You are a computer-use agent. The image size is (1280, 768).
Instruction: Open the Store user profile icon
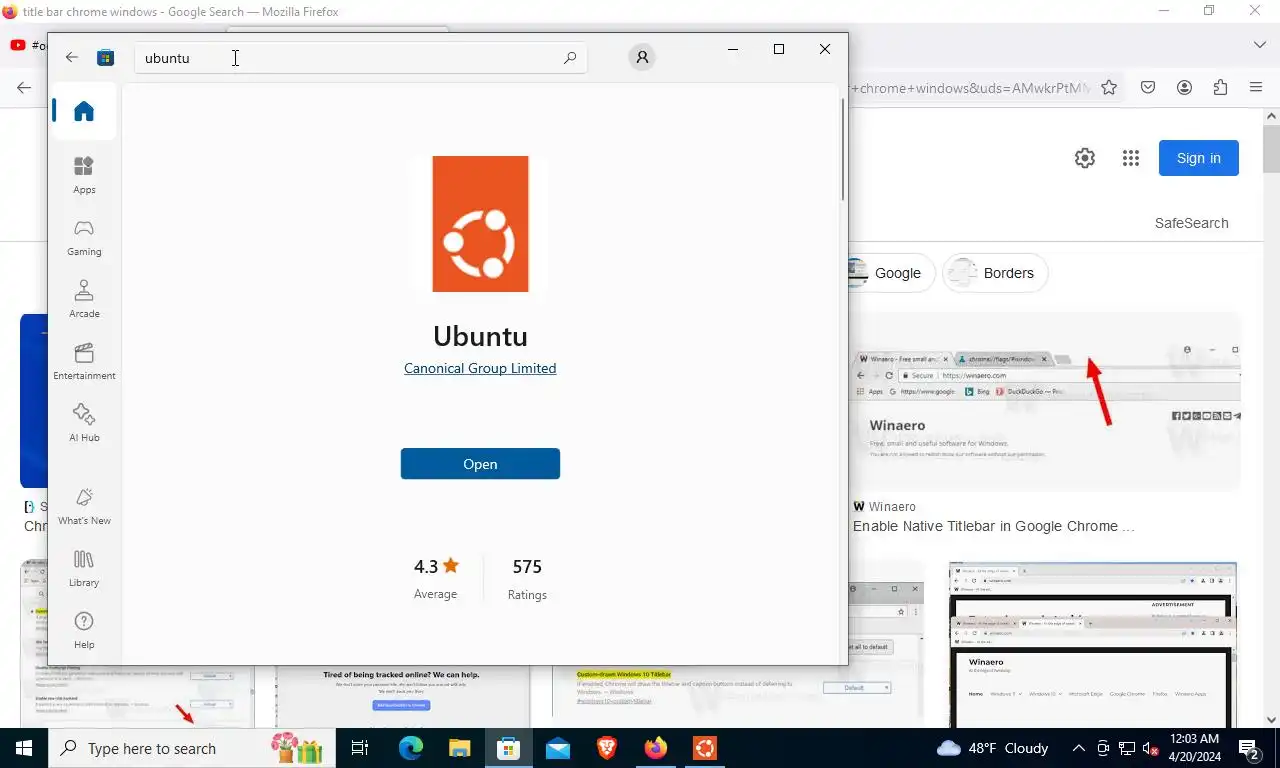pos(642,57)
